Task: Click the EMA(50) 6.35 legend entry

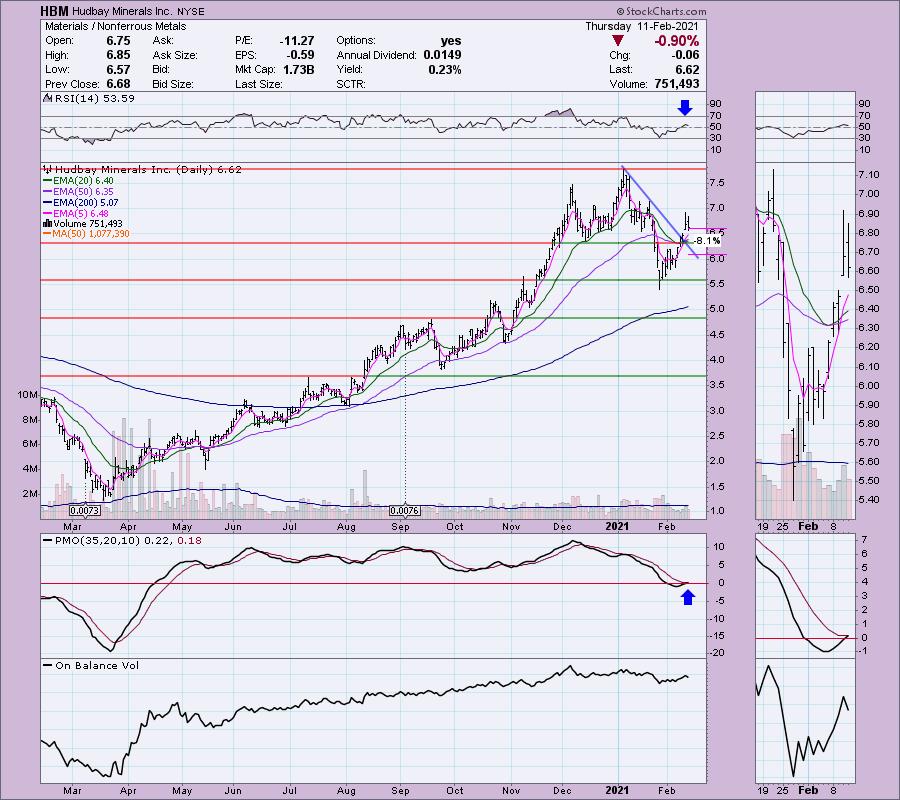Action: [x=78, y=191]
